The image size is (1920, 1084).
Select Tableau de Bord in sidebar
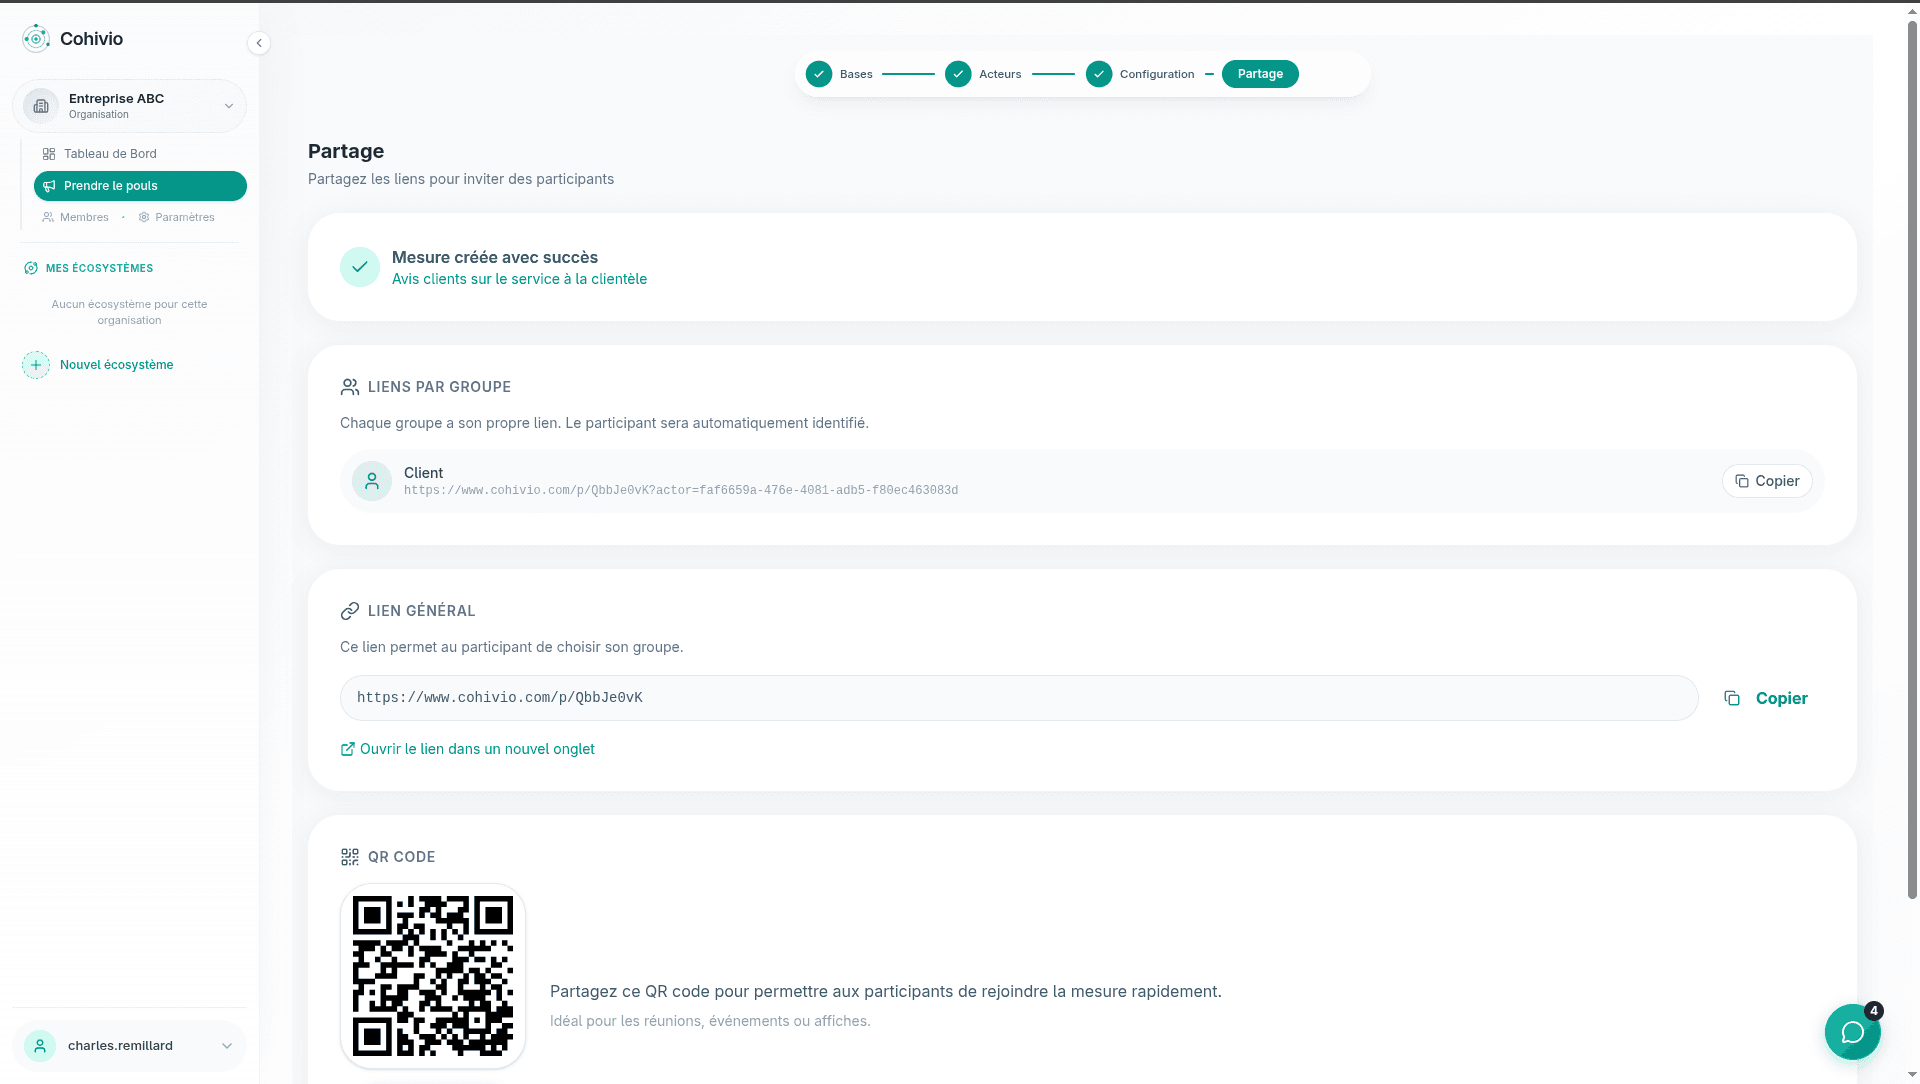tap(109, 153)
